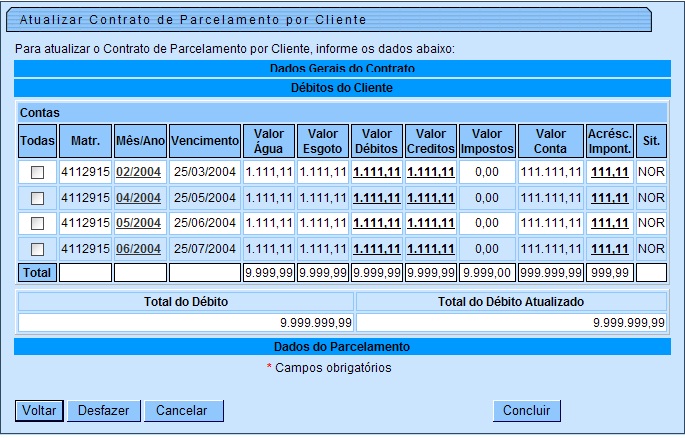Collapse the Débitos do Cliente section
The height and width of the screenshot is (438, 685).
point(342,88)
